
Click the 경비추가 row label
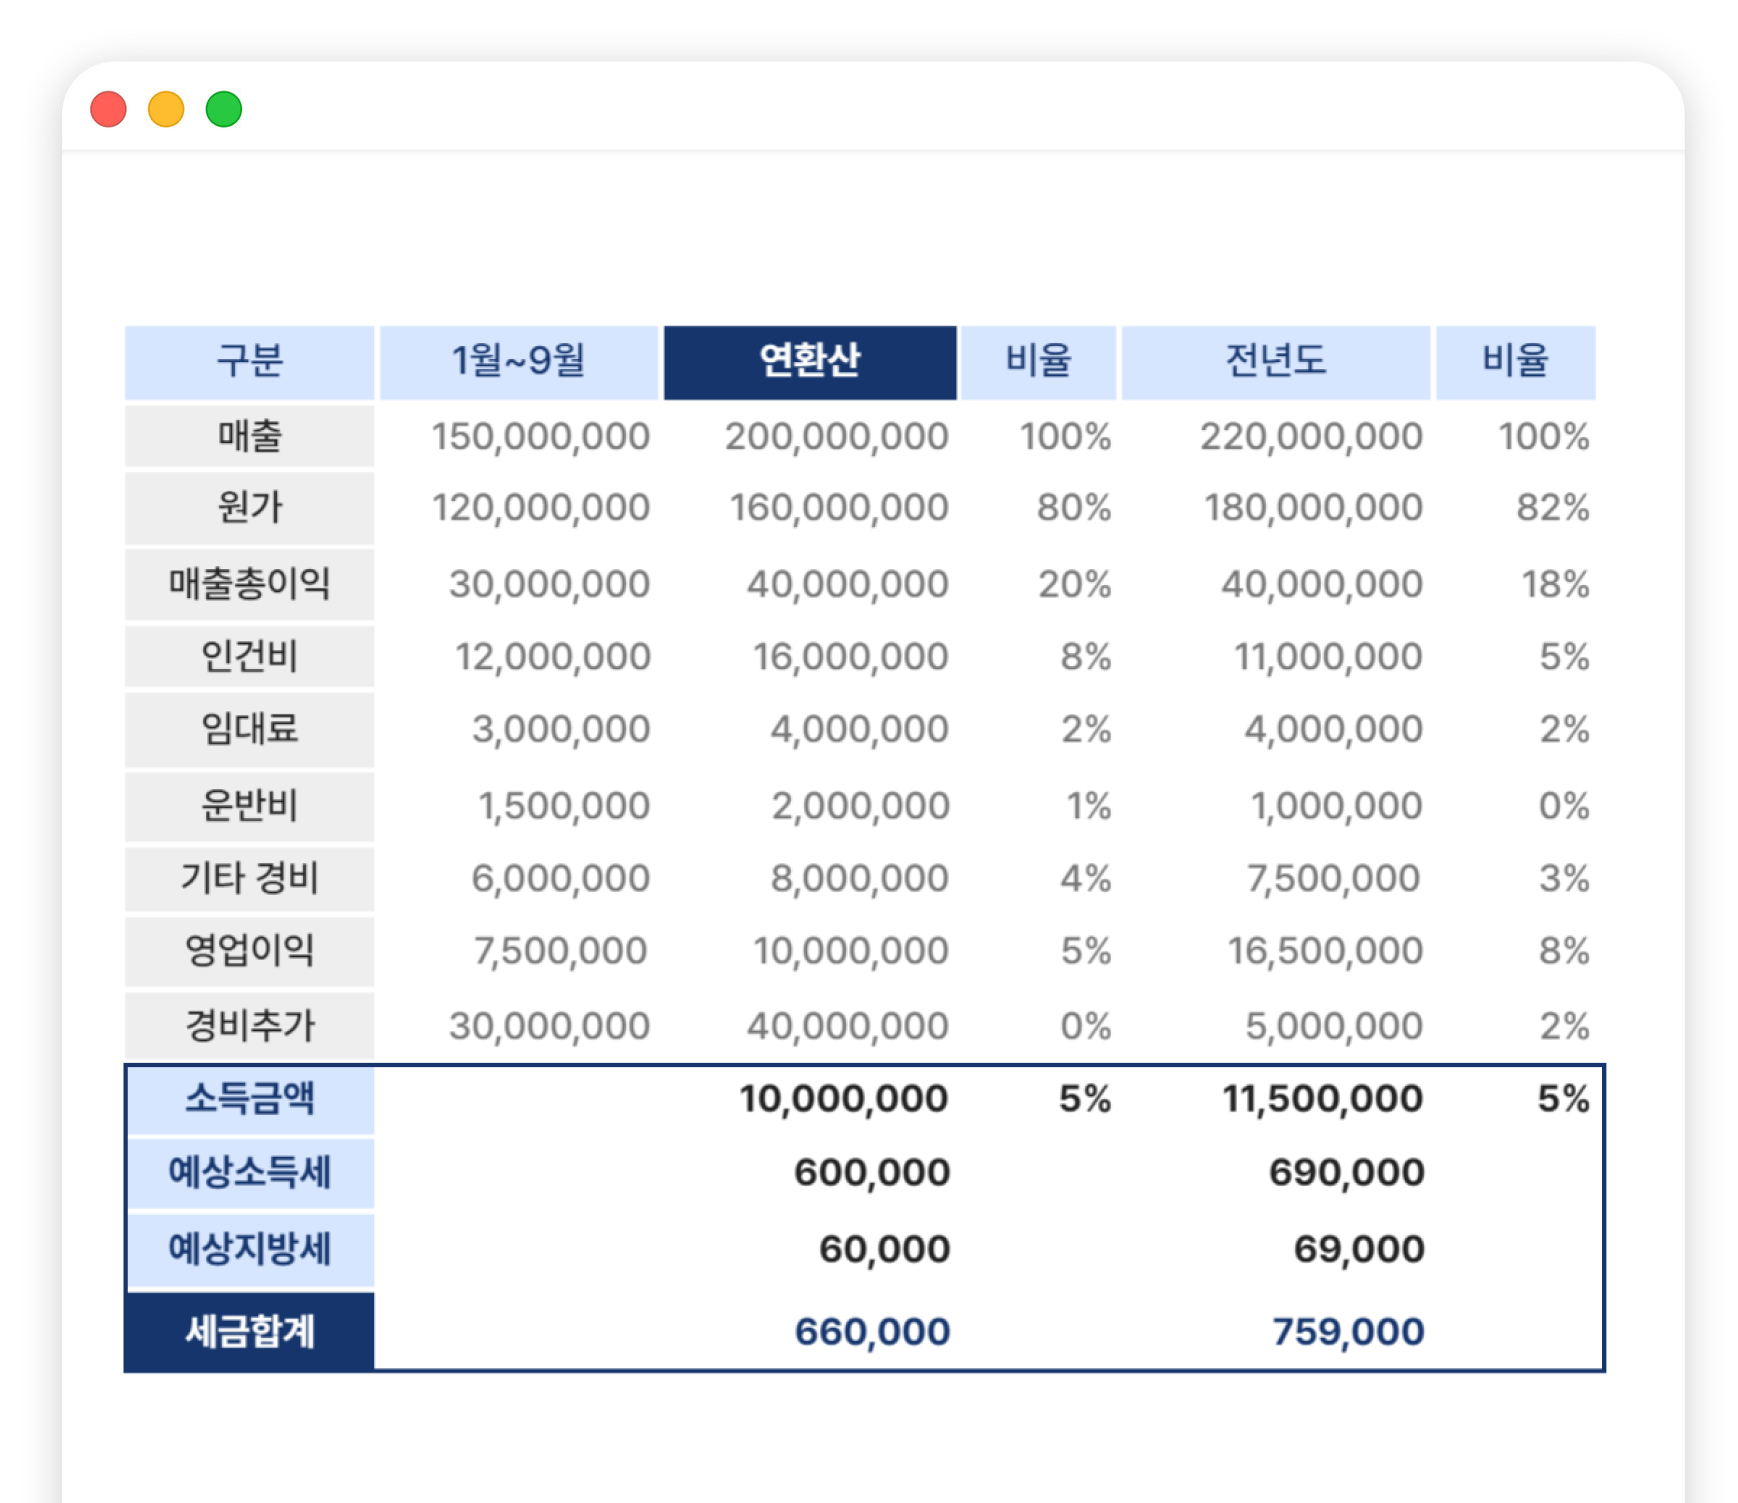250,1026
